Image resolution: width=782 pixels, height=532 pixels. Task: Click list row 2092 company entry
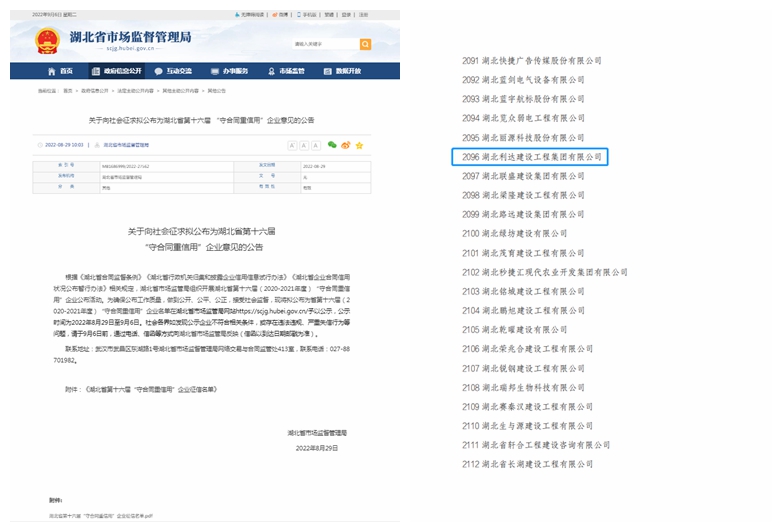523,80
